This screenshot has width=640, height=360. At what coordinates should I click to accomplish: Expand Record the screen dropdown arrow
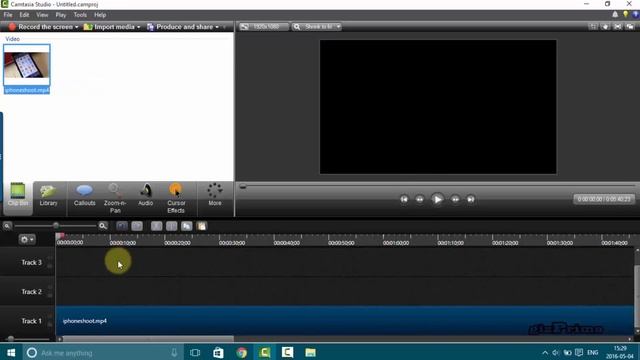pyautogui.click(x=76, y=27)
